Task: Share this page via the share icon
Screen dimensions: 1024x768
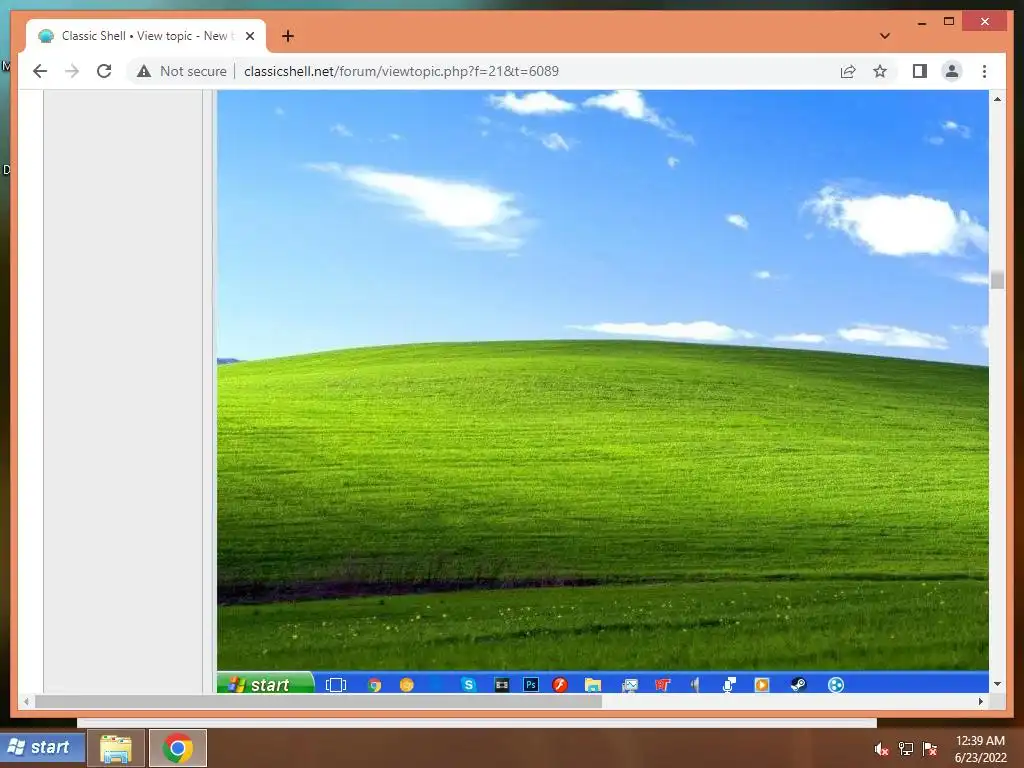Action: tap(848, 71)
